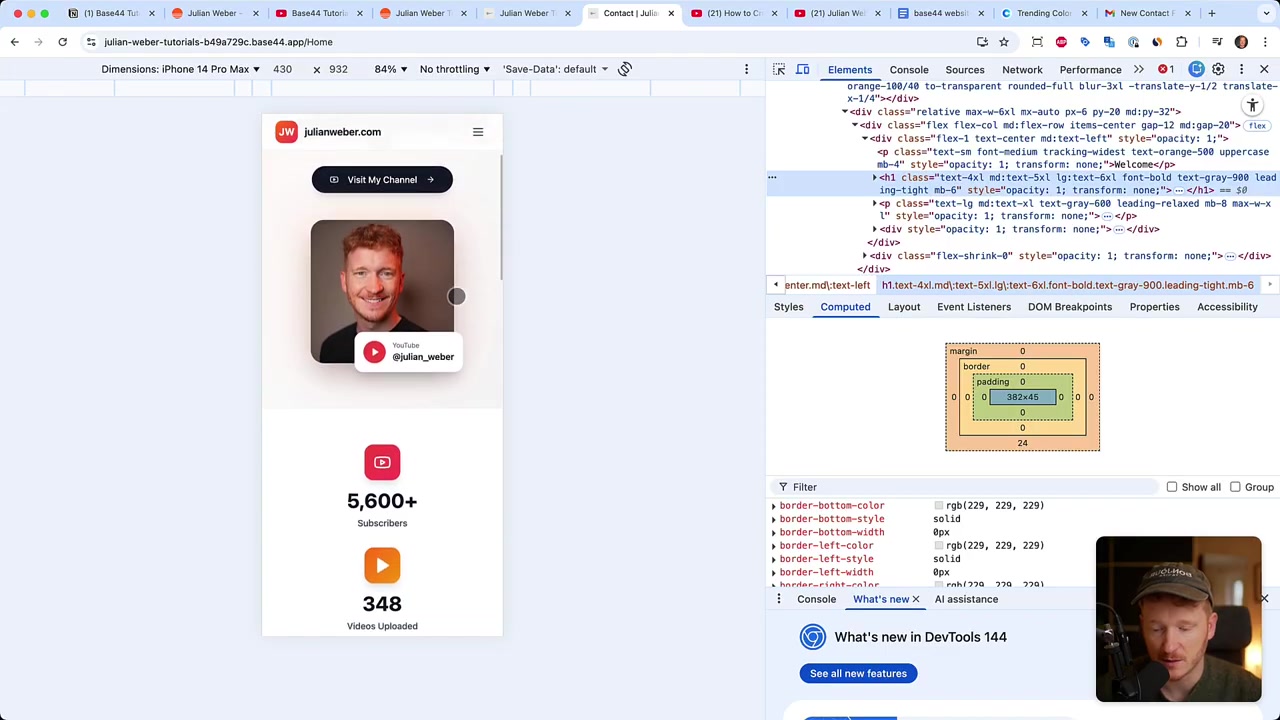Open a new browser tab with plus
Image resolution: width=1280 pixels, height=720 pixels.
[1212, 13]
